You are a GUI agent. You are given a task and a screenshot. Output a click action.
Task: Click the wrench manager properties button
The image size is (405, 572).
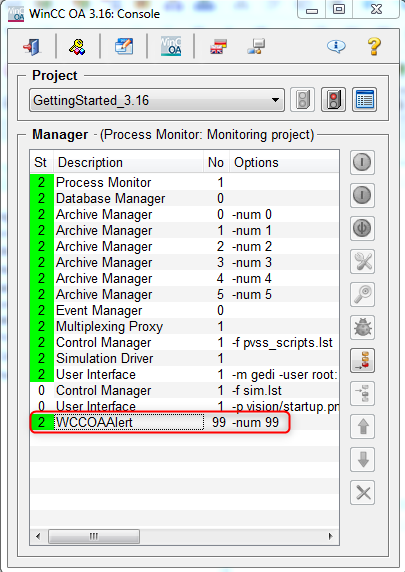(363, 262)
